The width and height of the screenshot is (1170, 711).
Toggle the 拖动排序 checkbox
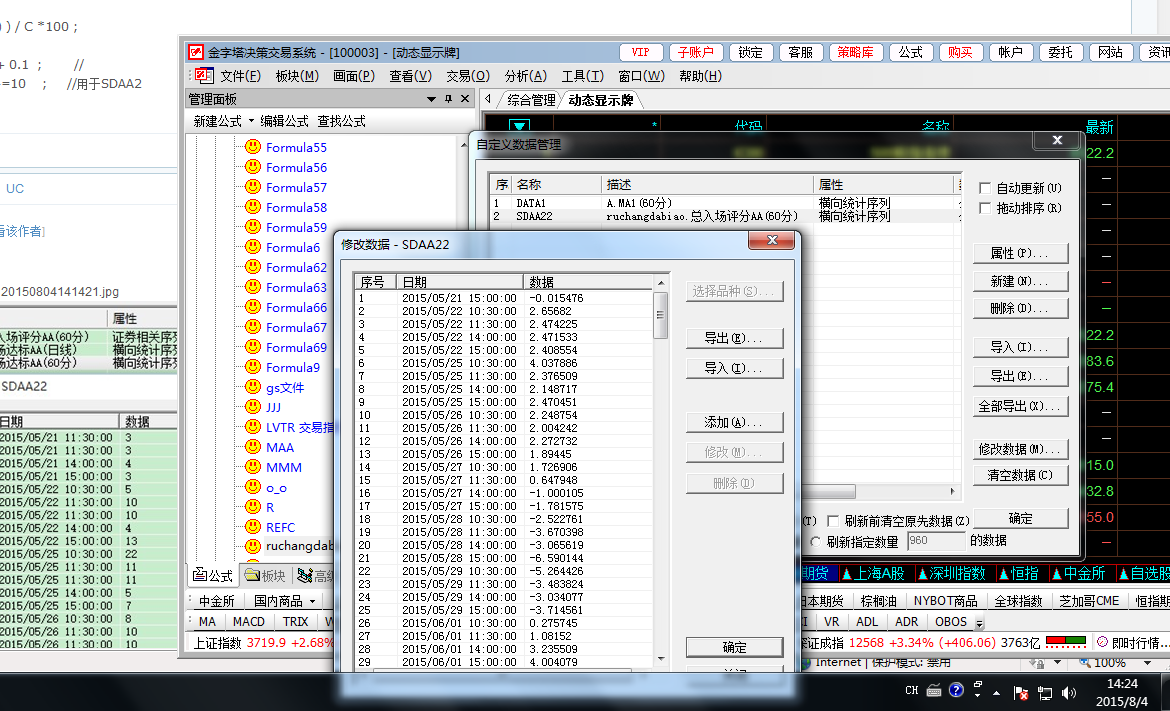pos(985,208)
